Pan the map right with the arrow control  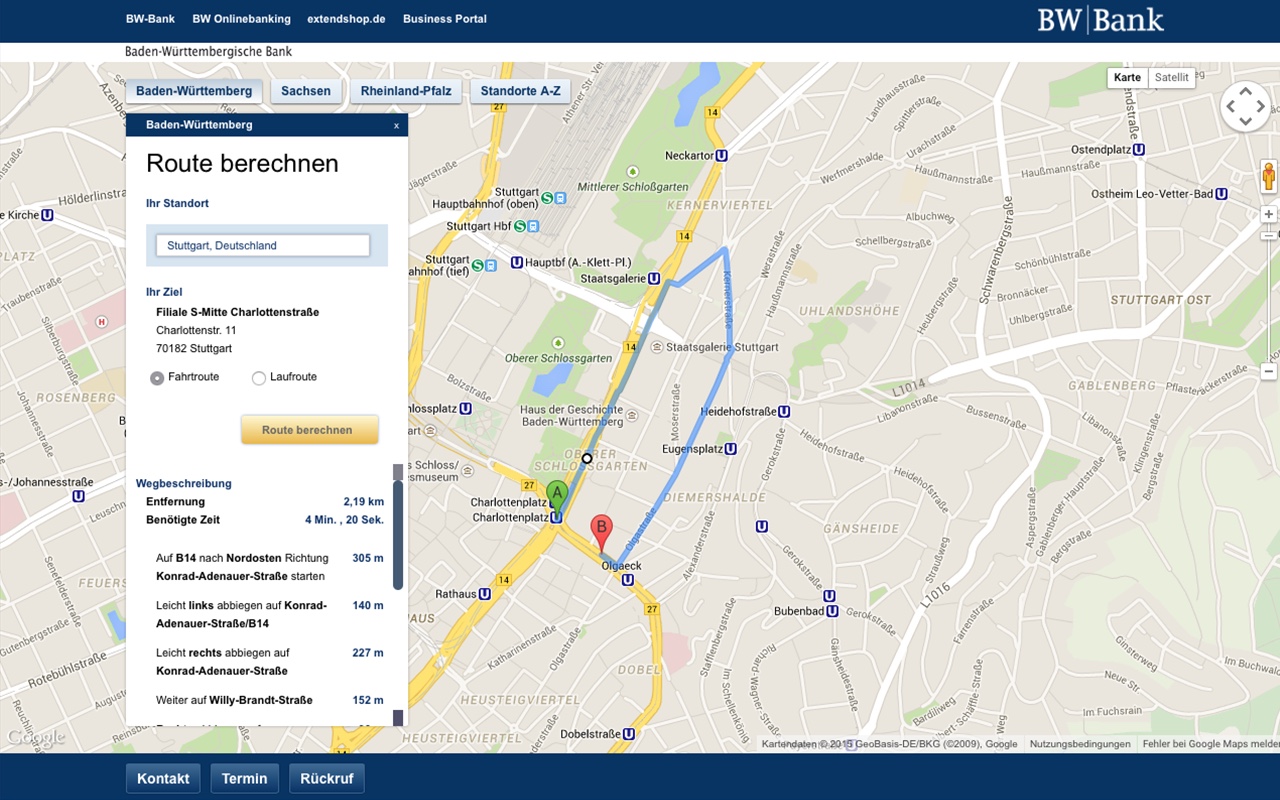click(1260, 106)
